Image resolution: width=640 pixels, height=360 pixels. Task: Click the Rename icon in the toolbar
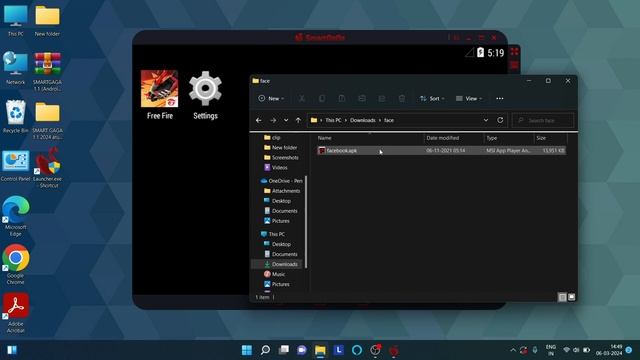(x=362, y=98)
